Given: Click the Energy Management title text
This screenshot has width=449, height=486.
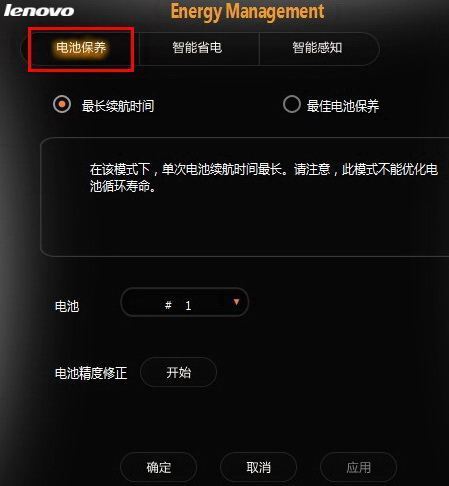Looking at the screenshot, I should (x=247, y=12).
